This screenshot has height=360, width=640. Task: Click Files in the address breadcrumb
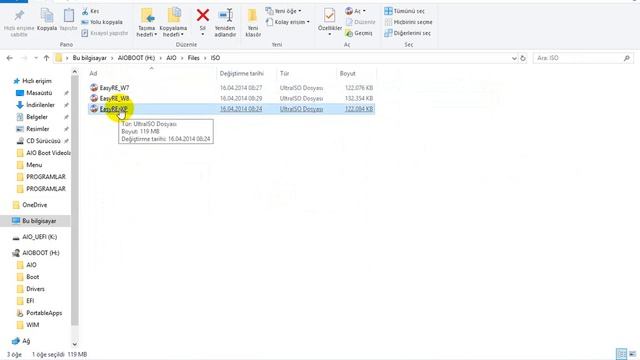pos(193,58)
